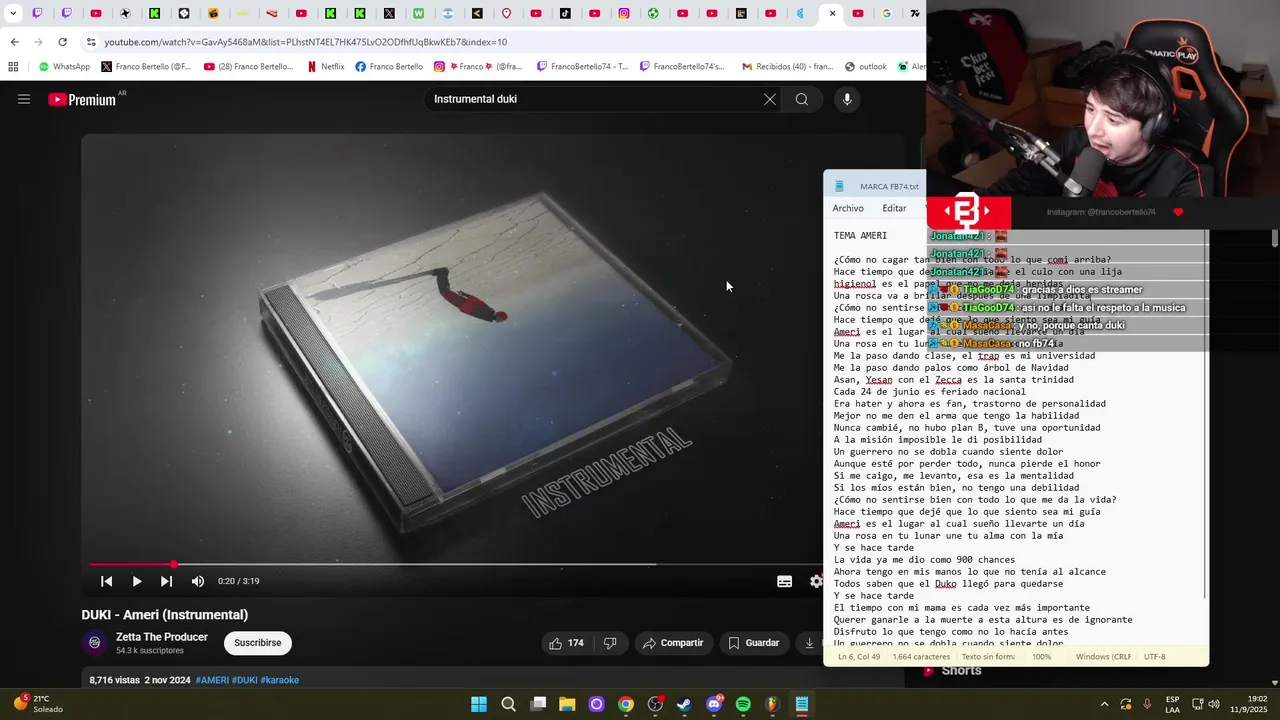Switch to the Google browser tab
1280x720 pixels.
886,14
